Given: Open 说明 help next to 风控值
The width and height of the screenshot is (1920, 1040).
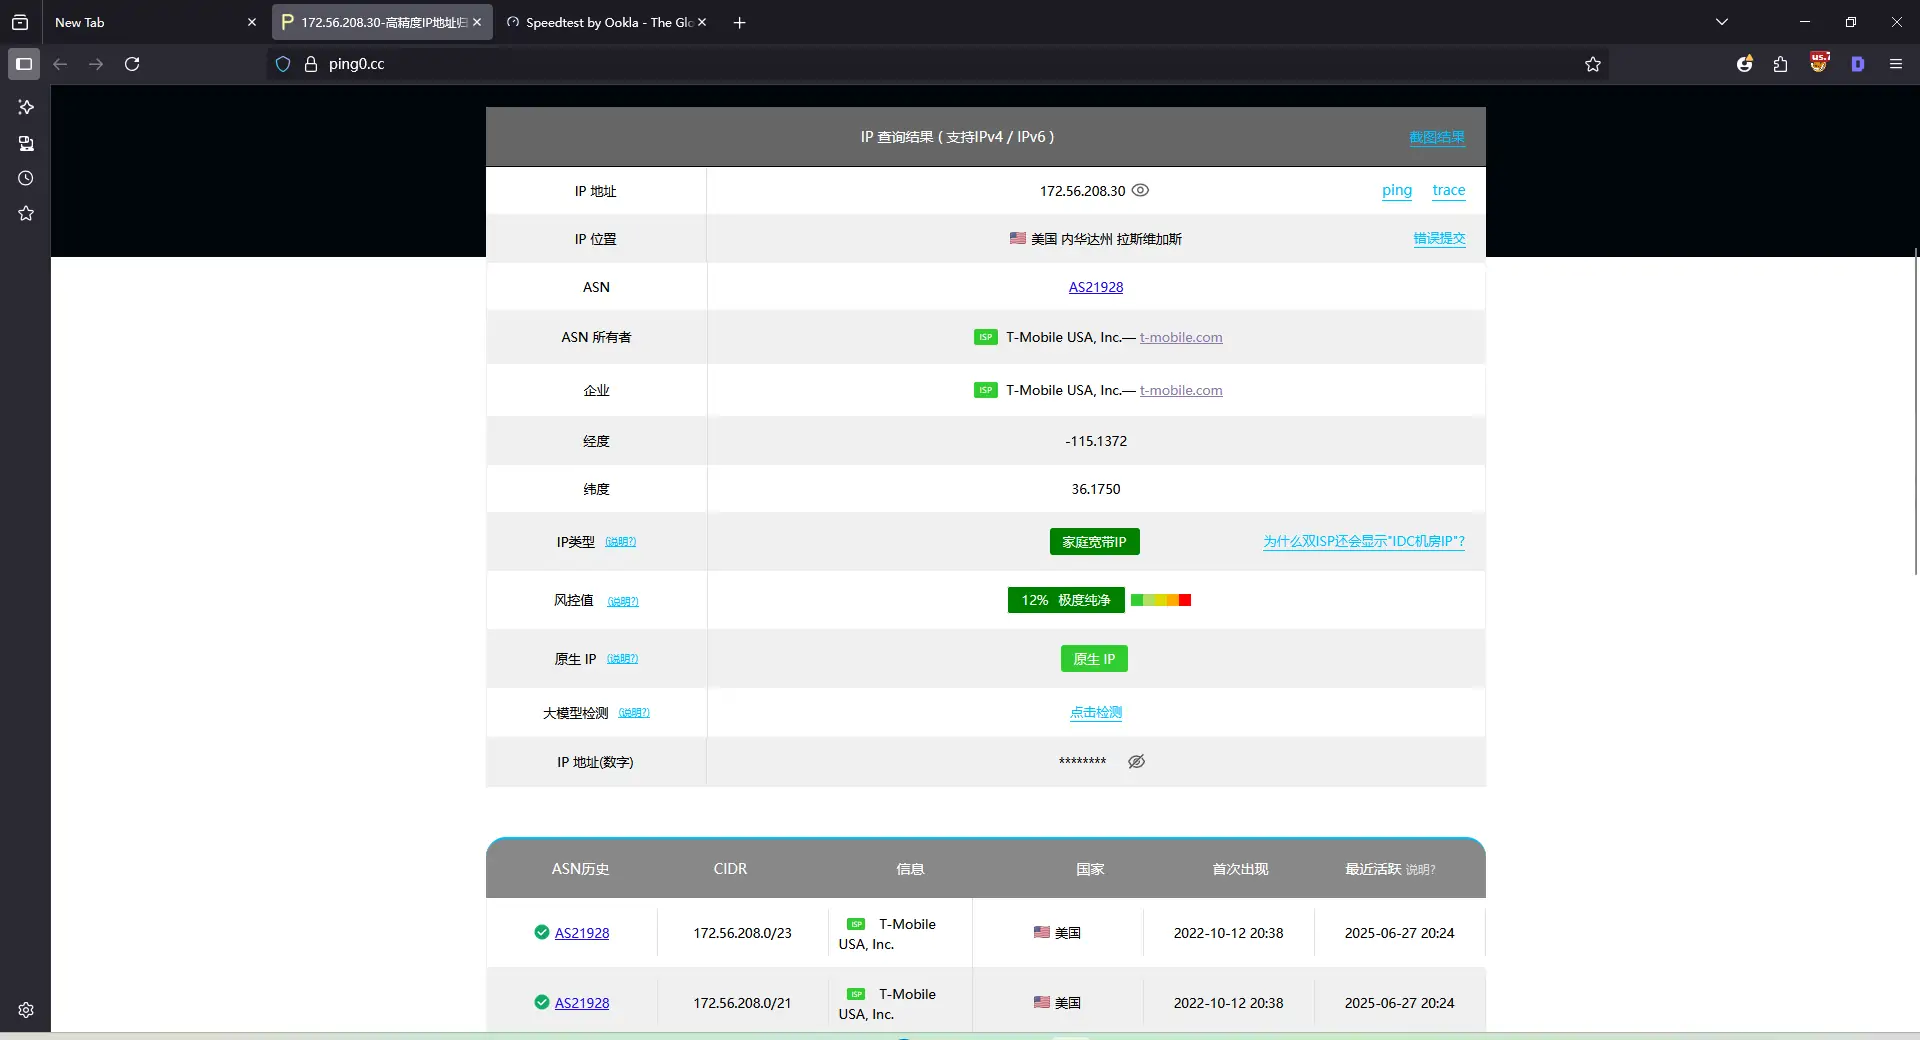Looking at the screenshot, I should tap(623, 601).
